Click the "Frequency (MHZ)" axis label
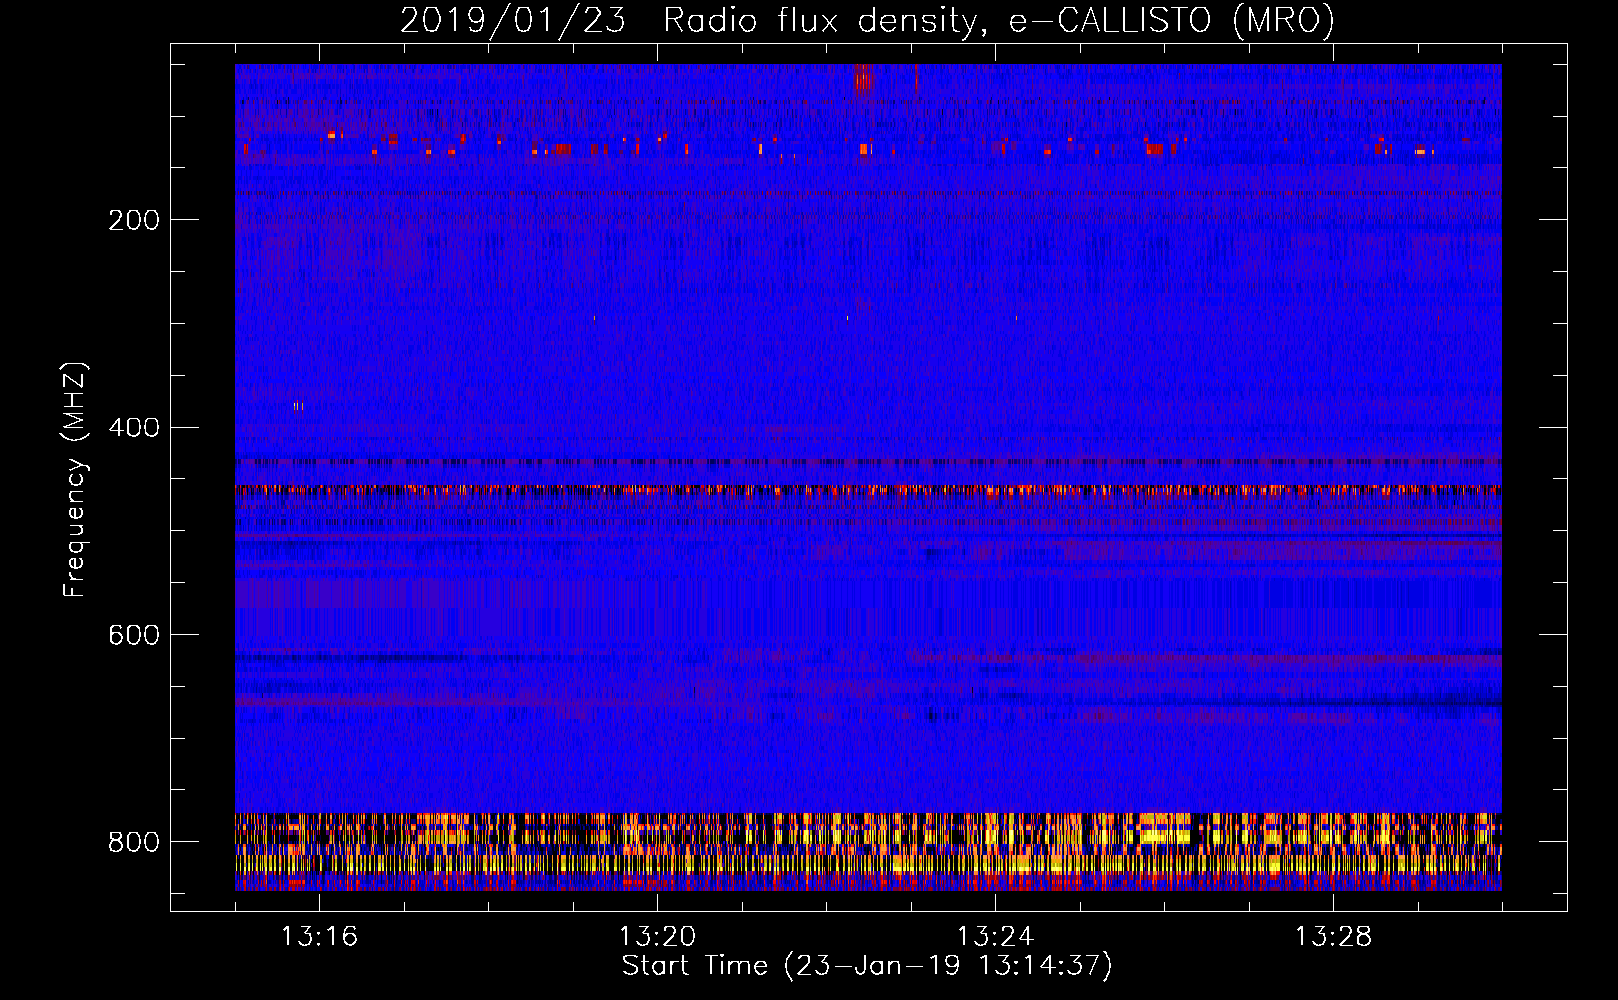 [x=75, y=480]
